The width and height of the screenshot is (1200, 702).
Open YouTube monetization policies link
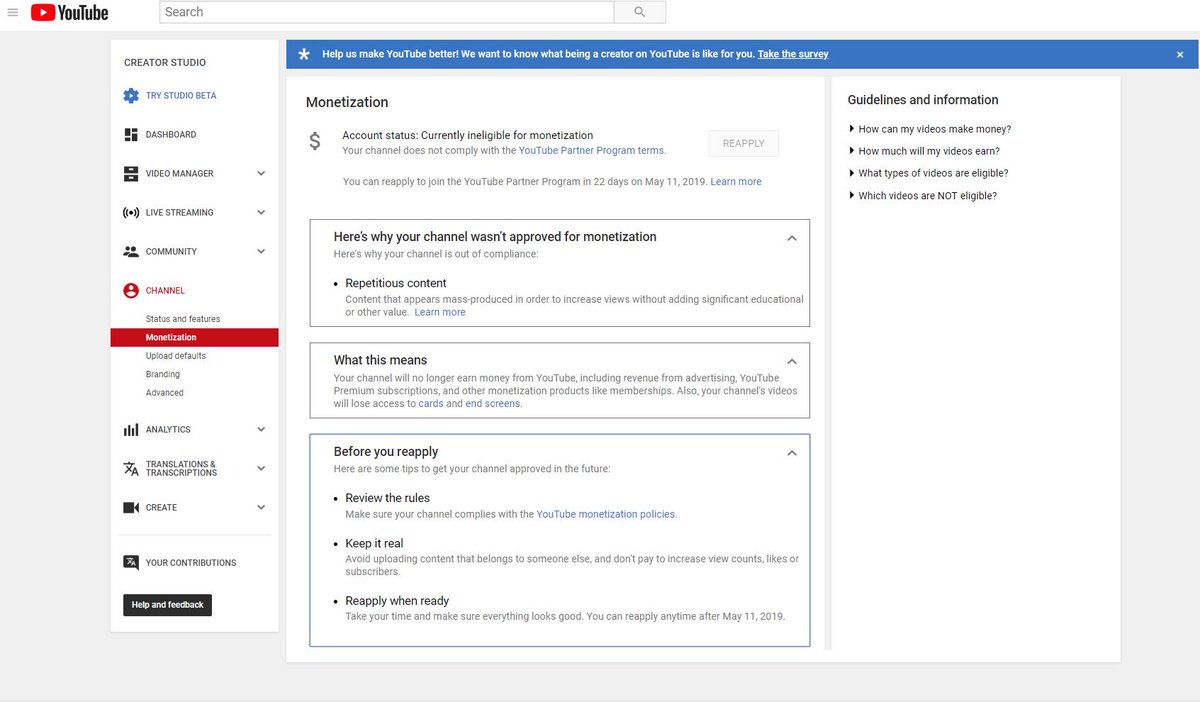coord(606,514)
